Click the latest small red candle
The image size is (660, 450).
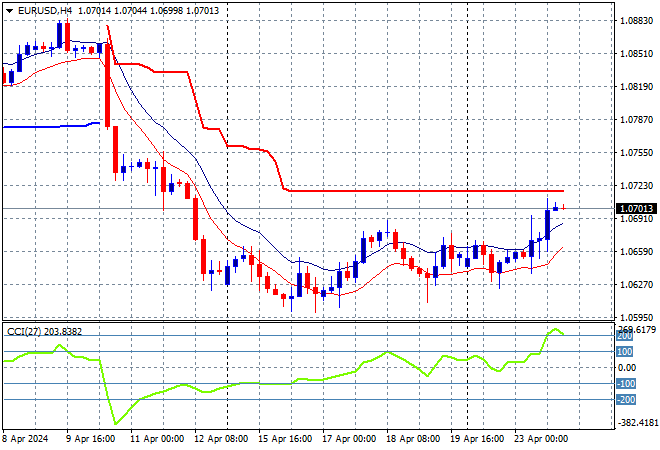(564, 207)
